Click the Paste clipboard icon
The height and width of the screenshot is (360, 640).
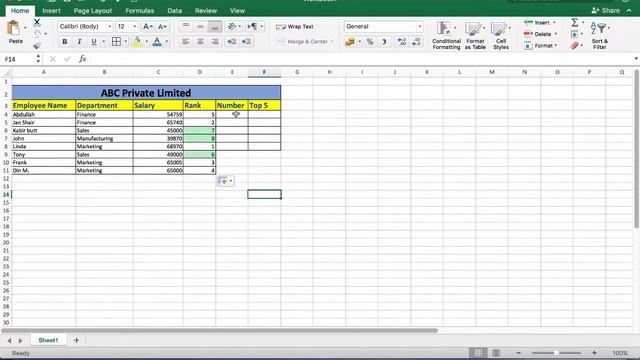click(14, 29)
